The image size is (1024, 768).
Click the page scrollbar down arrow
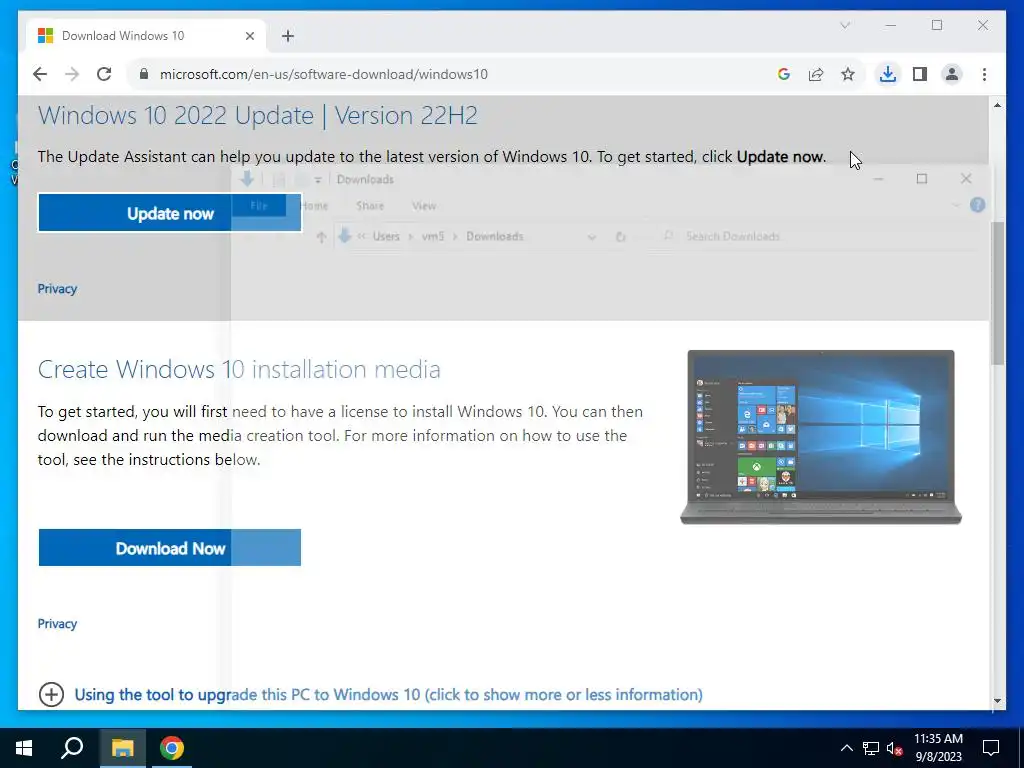click(997, 701)
